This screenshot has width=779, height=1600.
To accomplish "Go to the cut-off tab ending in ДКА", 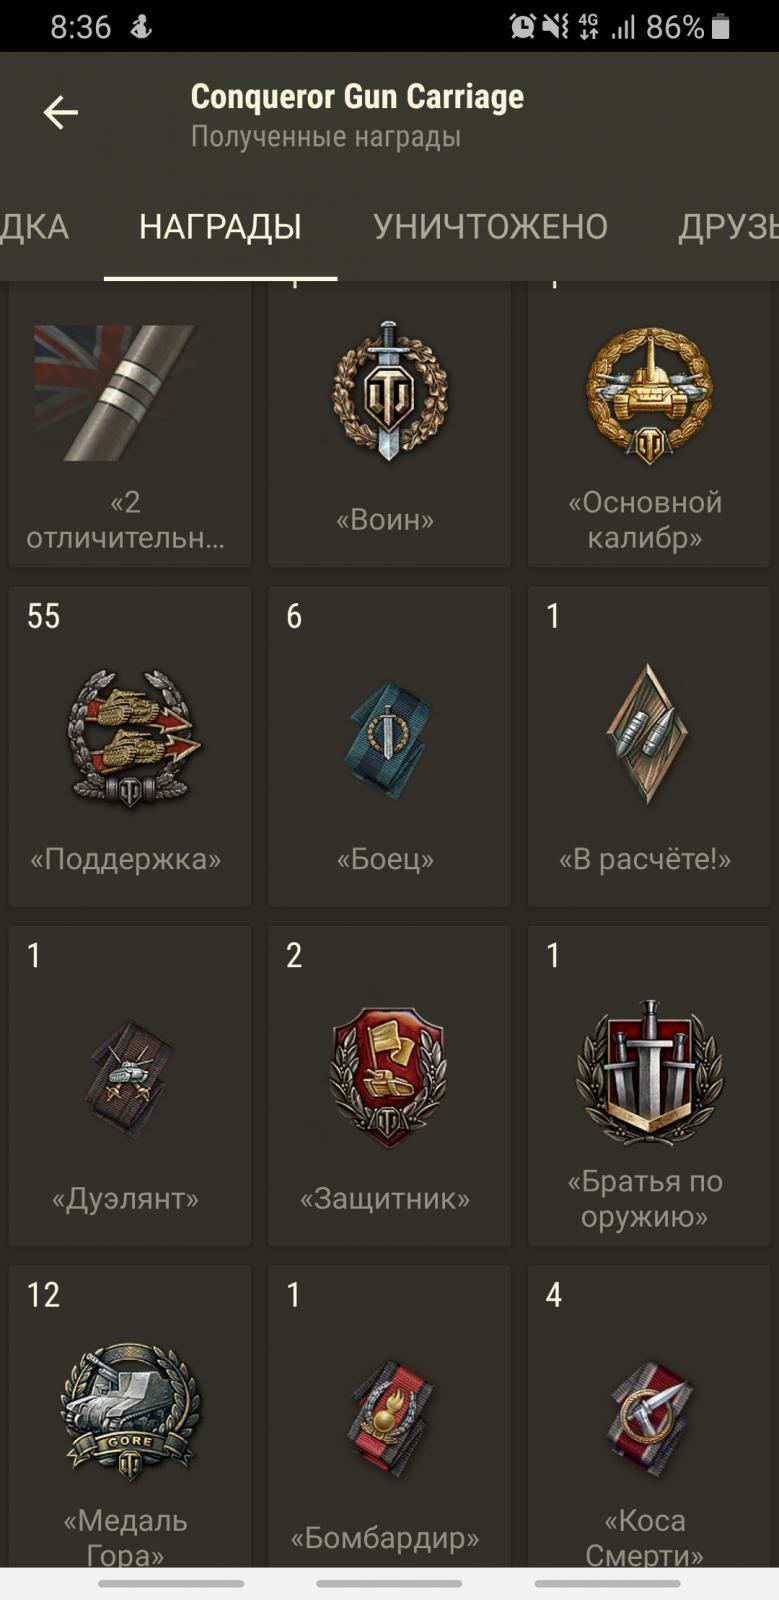I will 34,227.
